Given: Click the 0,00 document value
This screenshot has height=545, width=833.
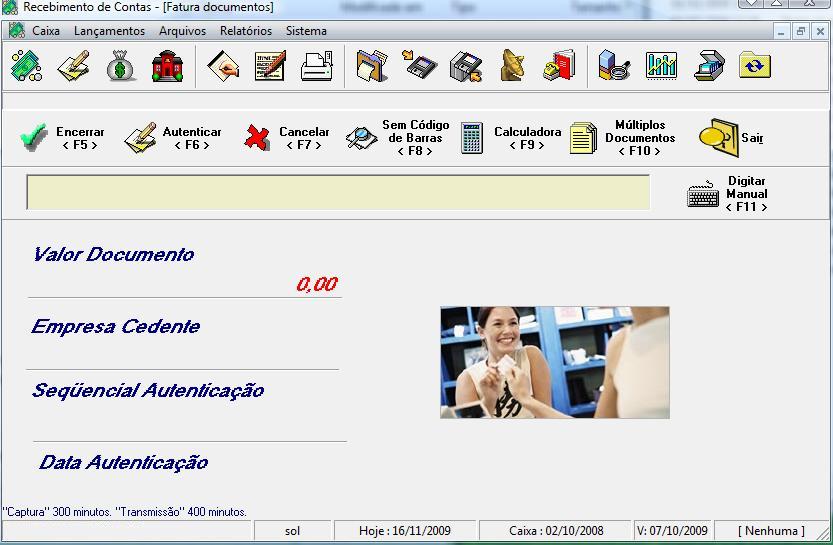Looking at the screenshot, I should tap(317, 284).
